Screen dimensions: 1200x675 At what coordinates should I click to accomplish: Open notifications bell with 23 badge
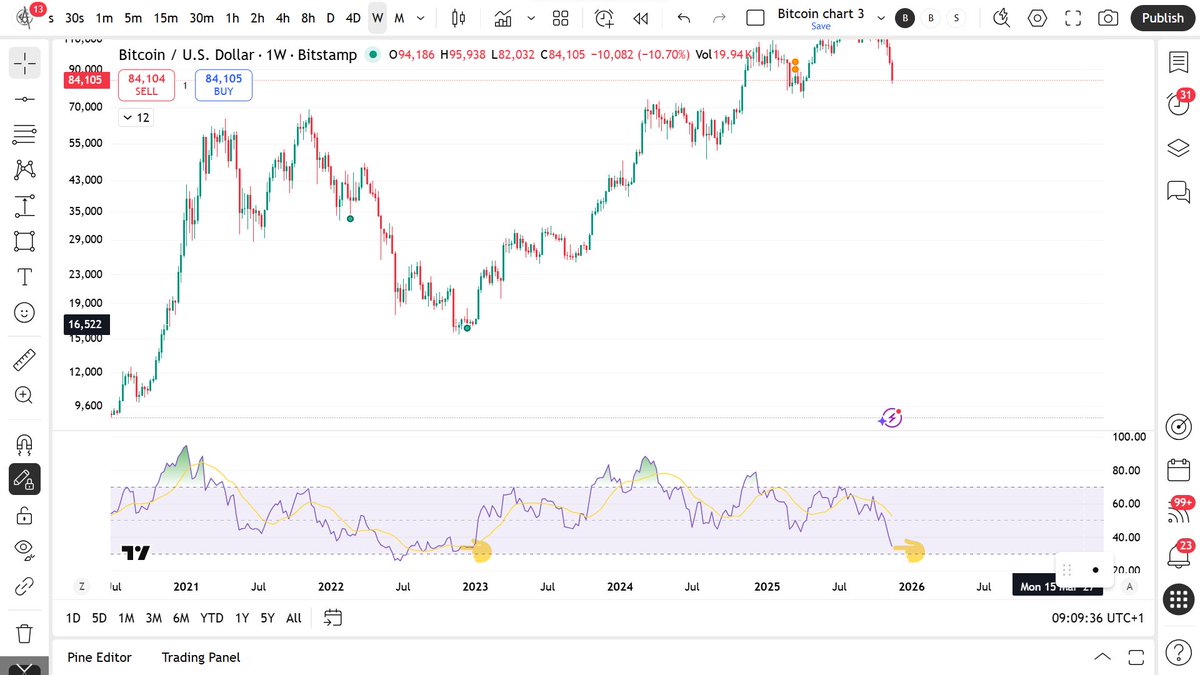tap(1177, 555)
